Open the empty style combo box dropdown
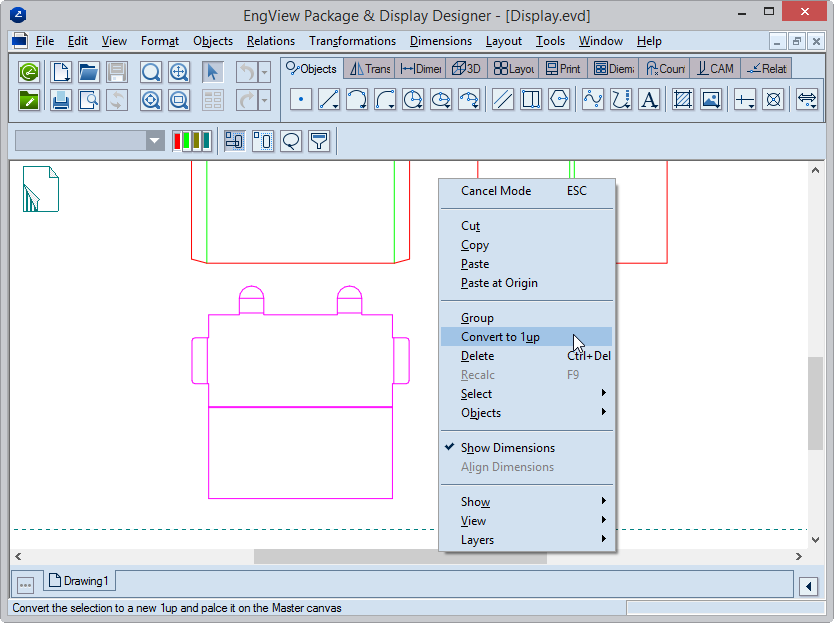 pyautogui.click(x=154, y=141)
